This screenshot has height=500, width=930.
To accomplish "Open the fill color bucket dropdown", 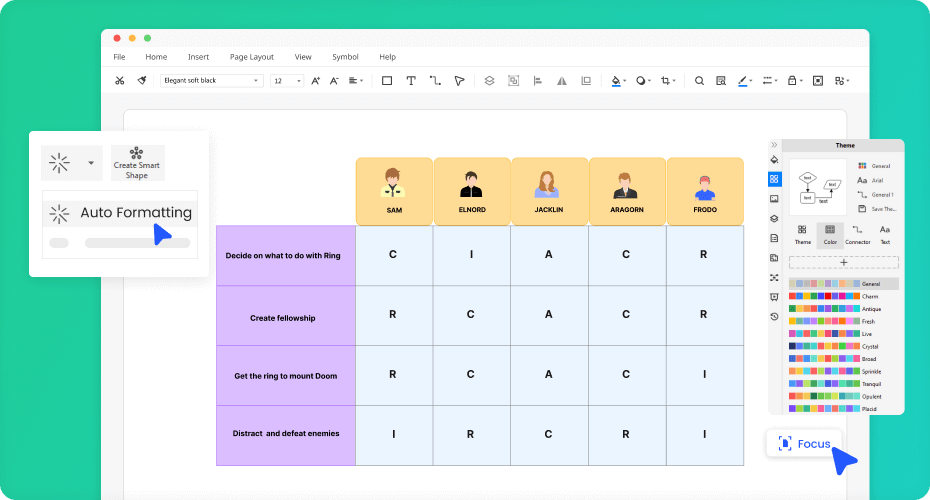I will 618,81.
